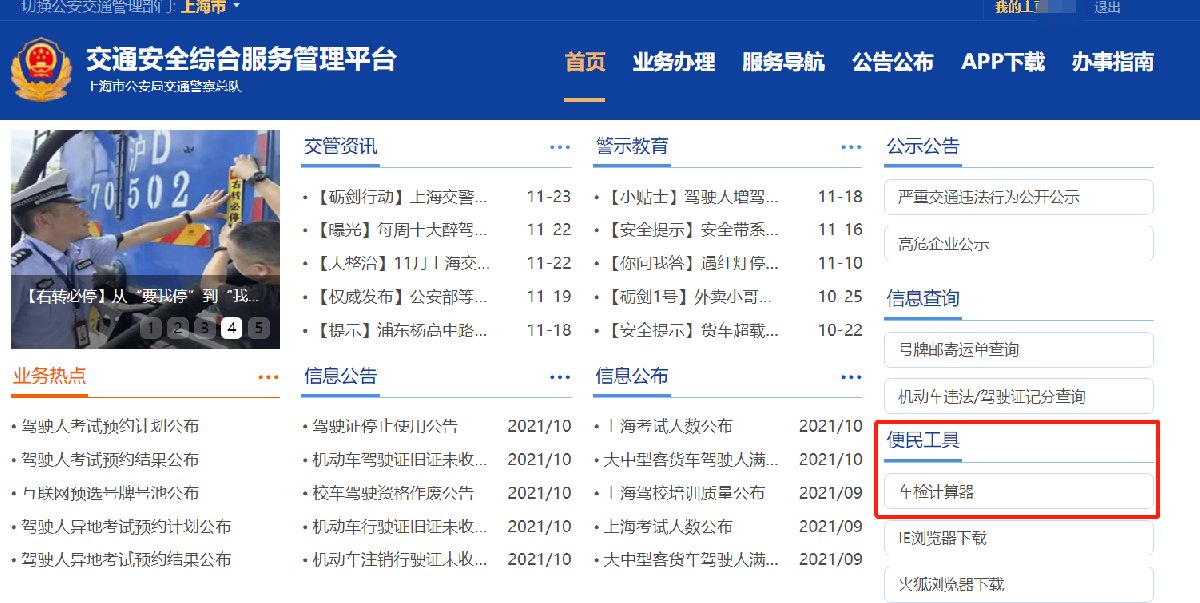Open the 【右转必停】 carousel caption
The image size is (1200, 603).
pos(142,296)
